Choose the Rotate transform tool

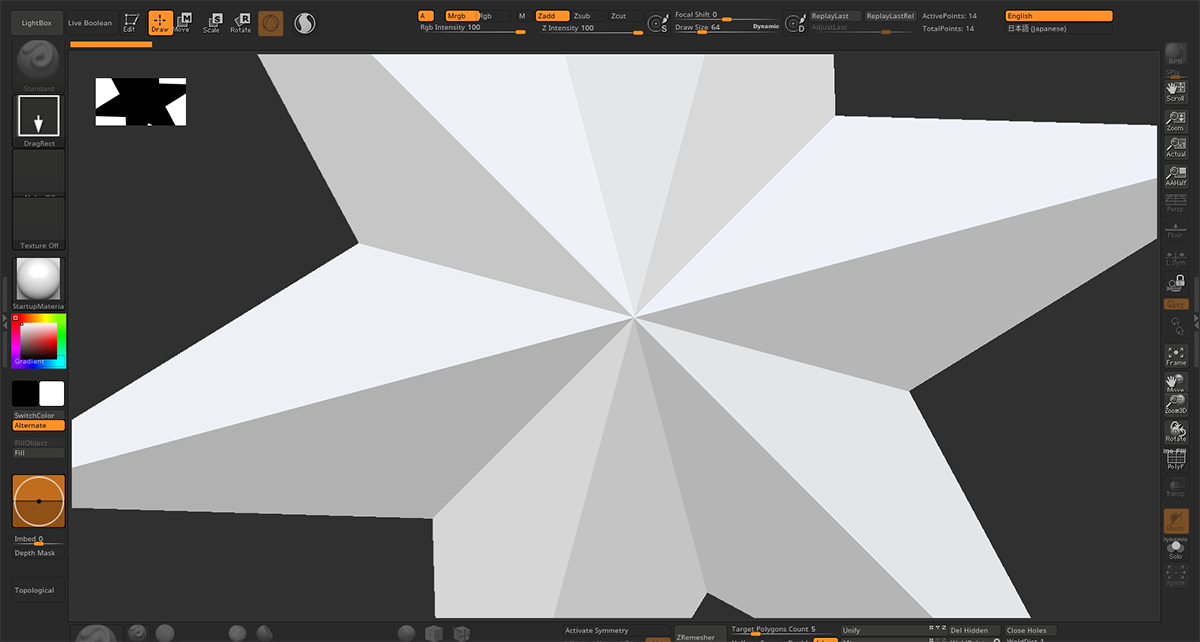click(241, 23)
